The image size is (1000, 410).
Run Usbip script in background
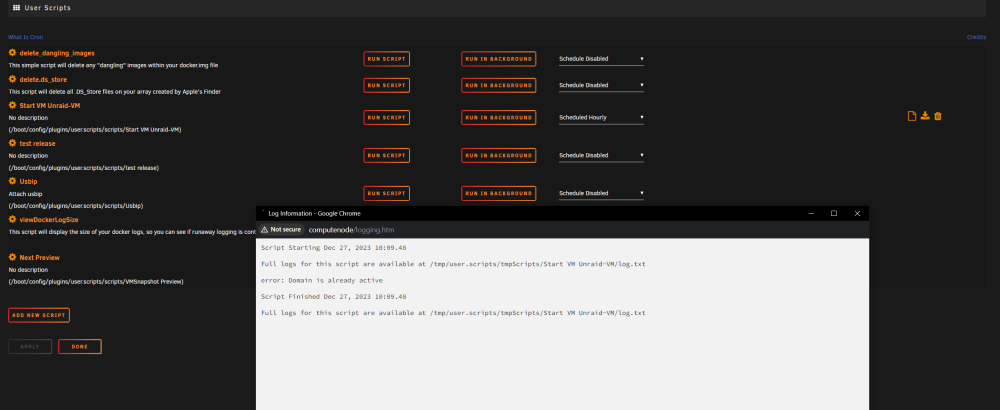(x=499, y=193)
